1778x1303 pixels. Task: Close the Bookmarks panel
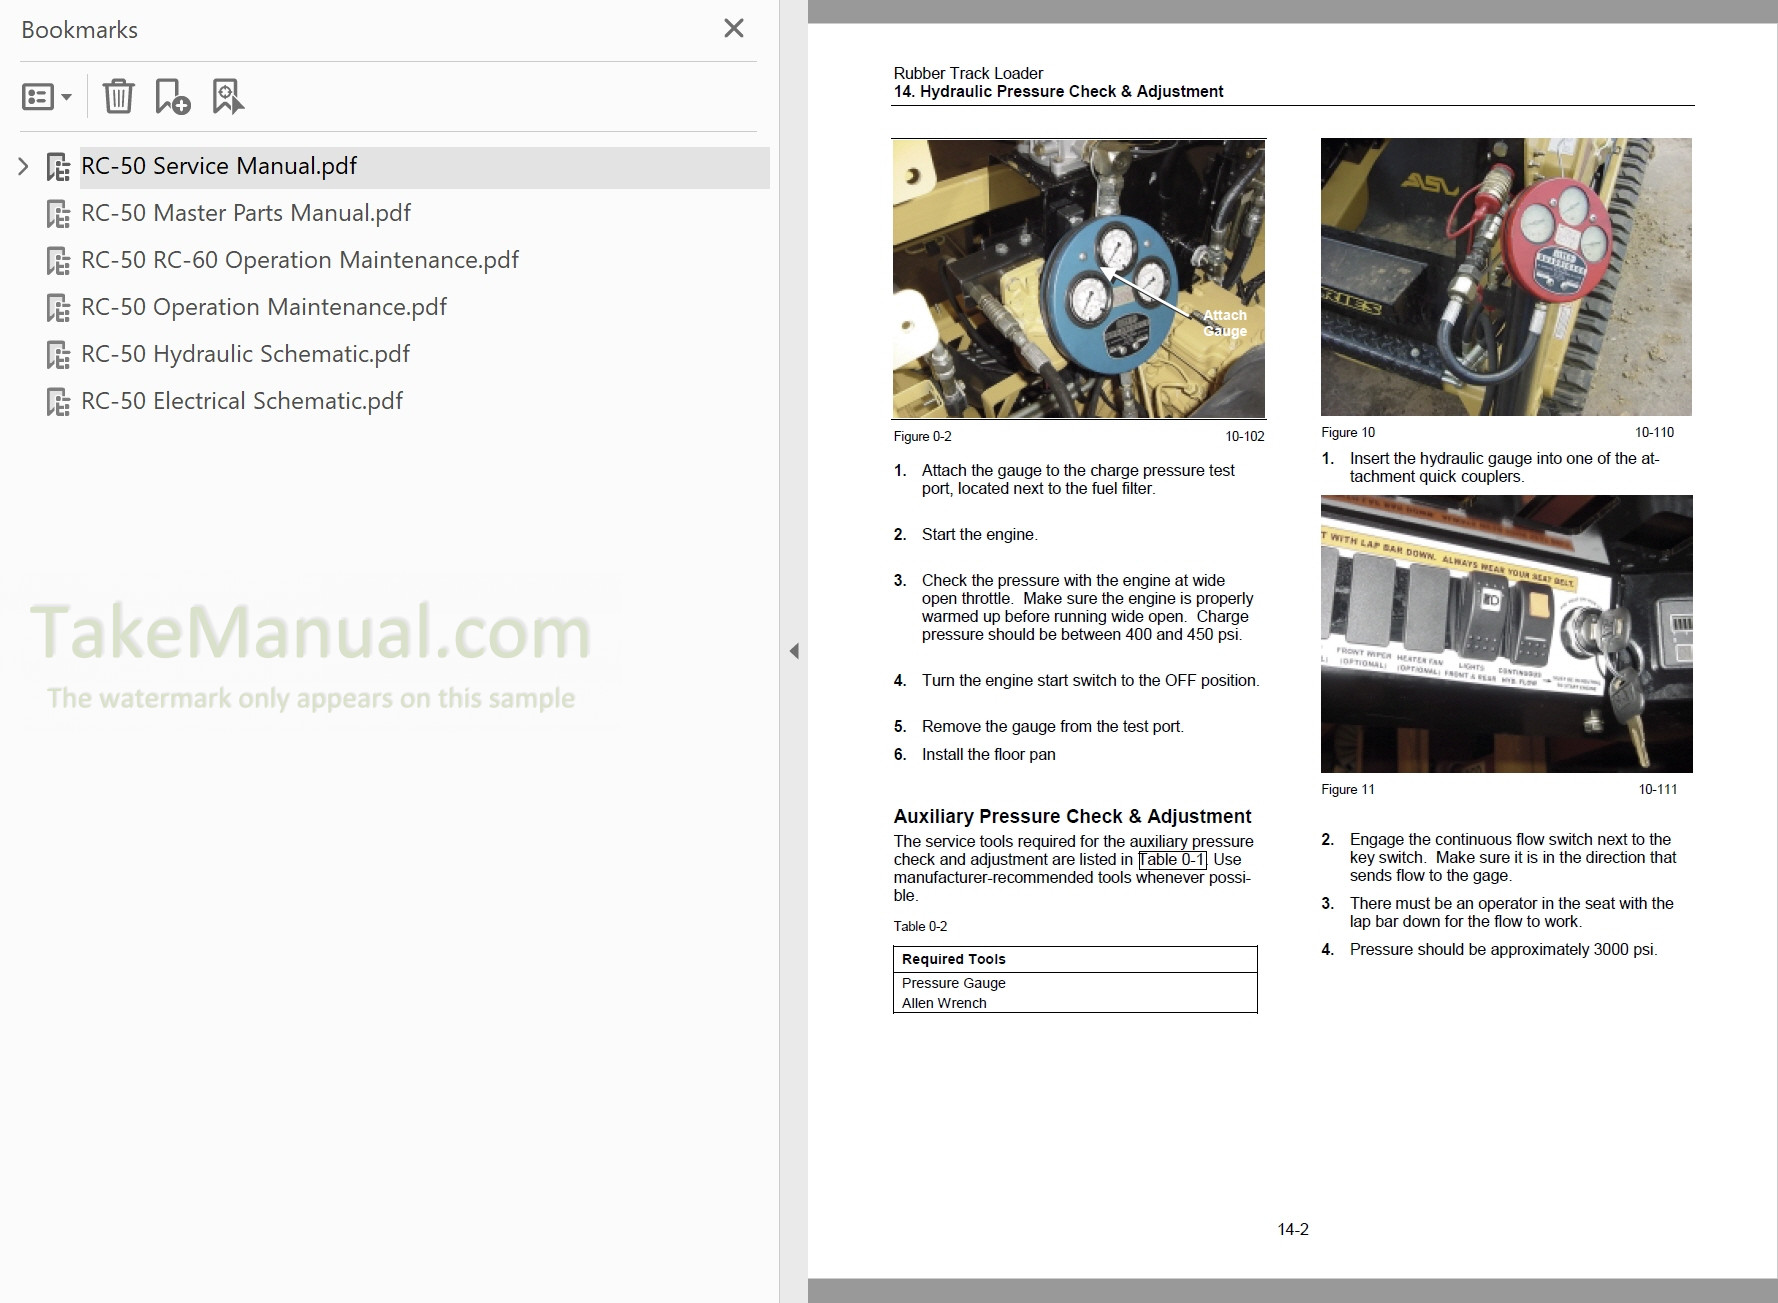(x=733, y=28)
